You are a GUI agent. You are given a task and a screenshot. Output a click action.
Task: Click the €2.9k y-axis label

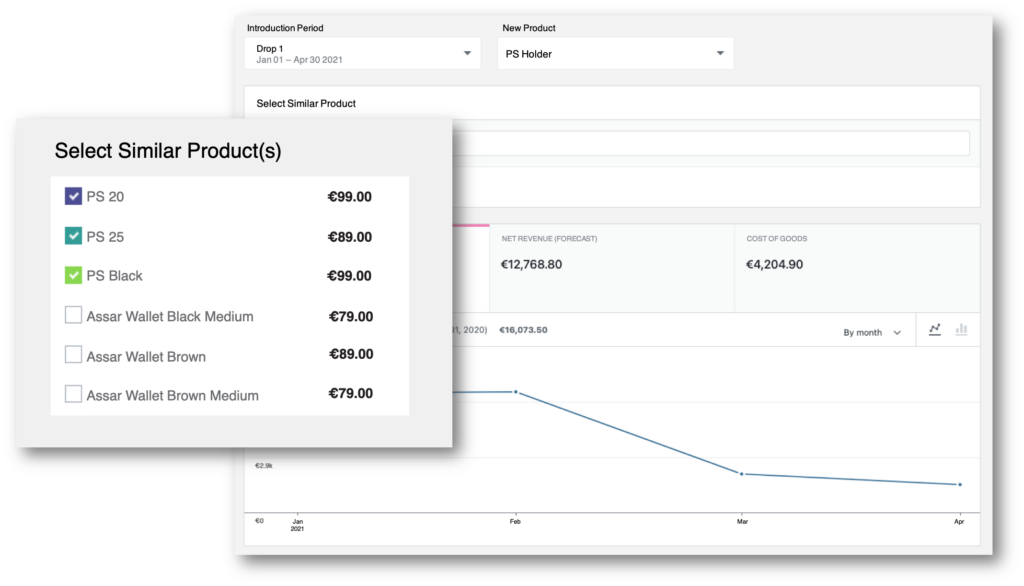[263, 466]
